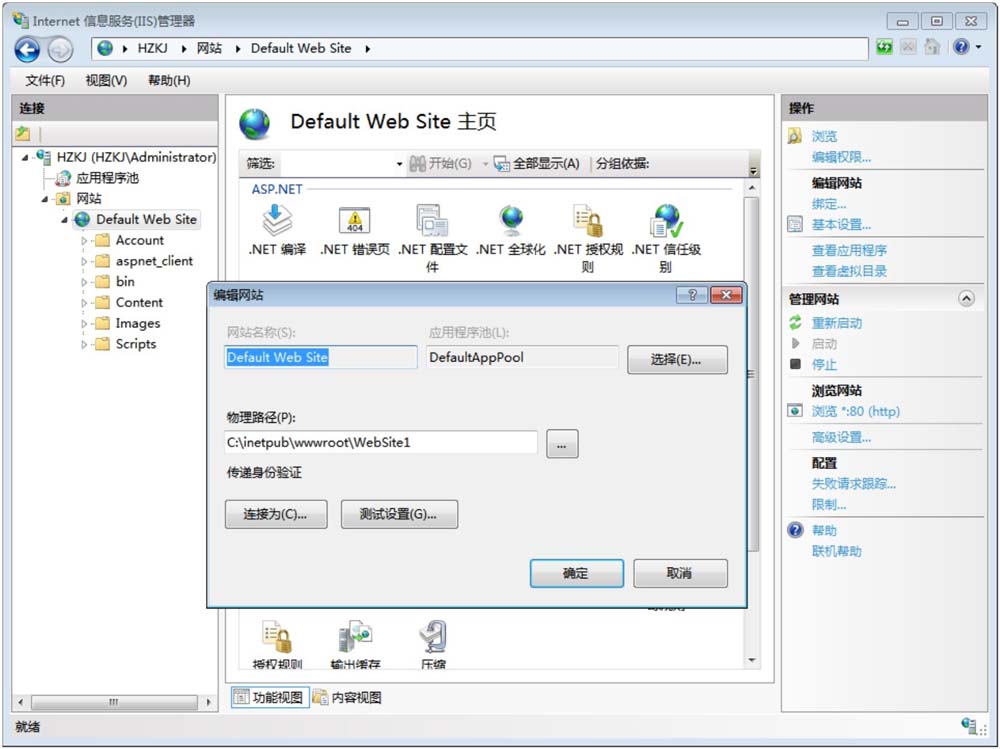The height and width of the screenshot is (749, 1000).
Task: Switch to 内容视图 tab
Action: pos(348,697)
